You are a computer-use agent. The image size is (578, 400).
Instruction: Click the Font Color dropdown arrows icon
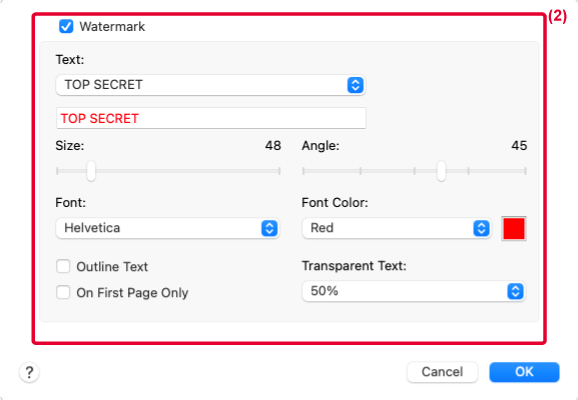[481, 228]
